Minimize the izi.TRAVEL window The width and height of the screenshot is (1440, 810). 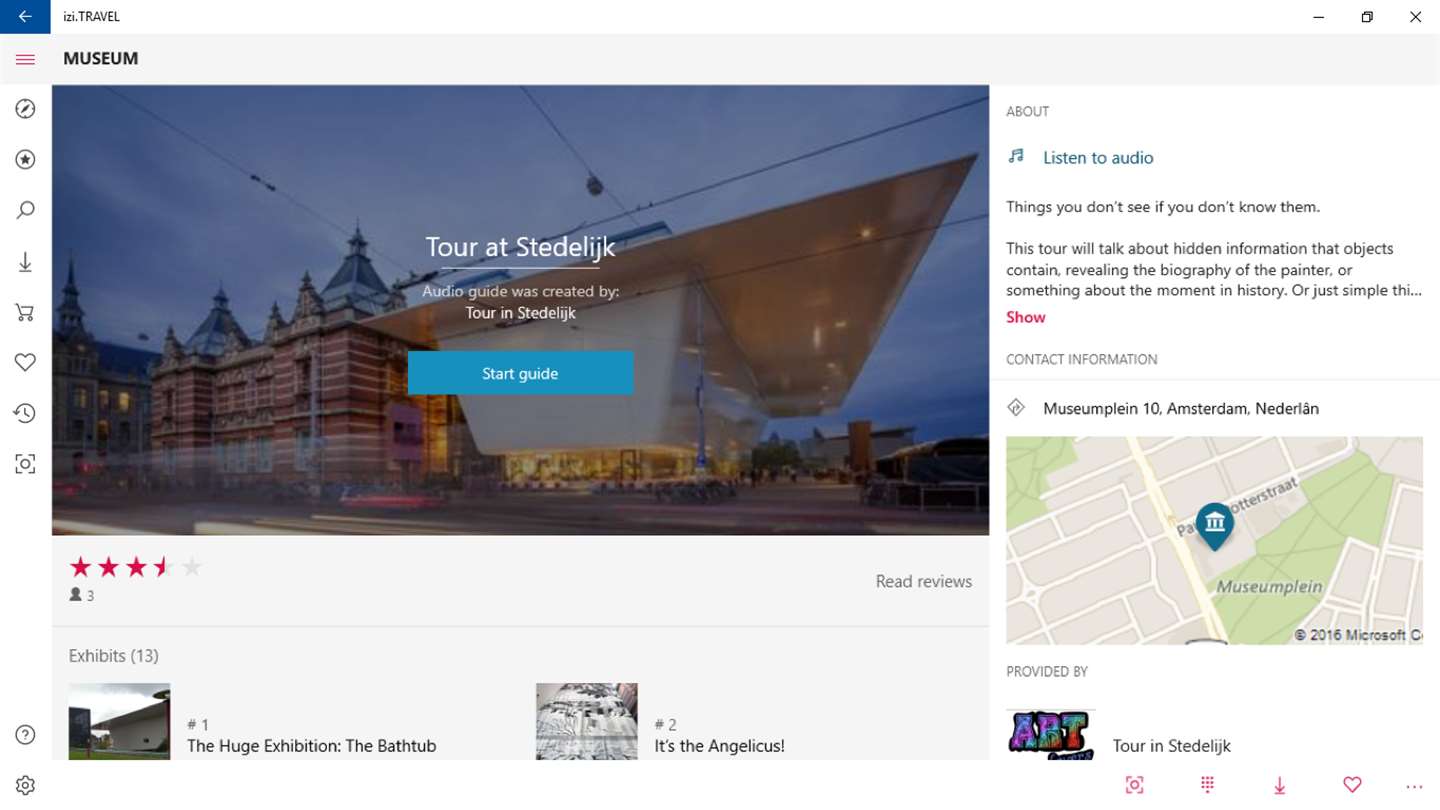1319,17
